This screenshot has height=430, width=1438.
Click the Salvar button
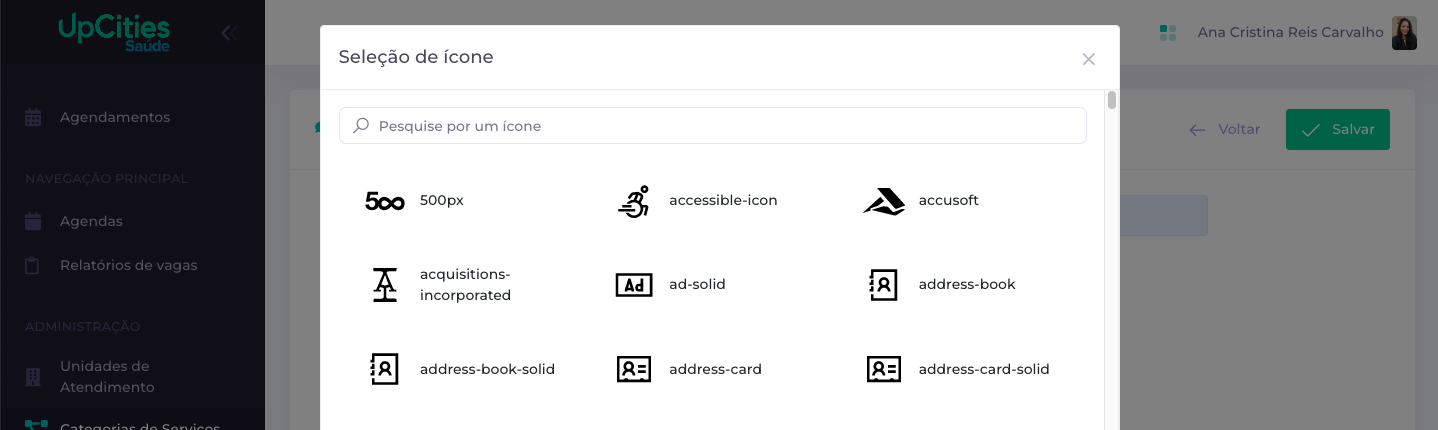pos(1338,129)
